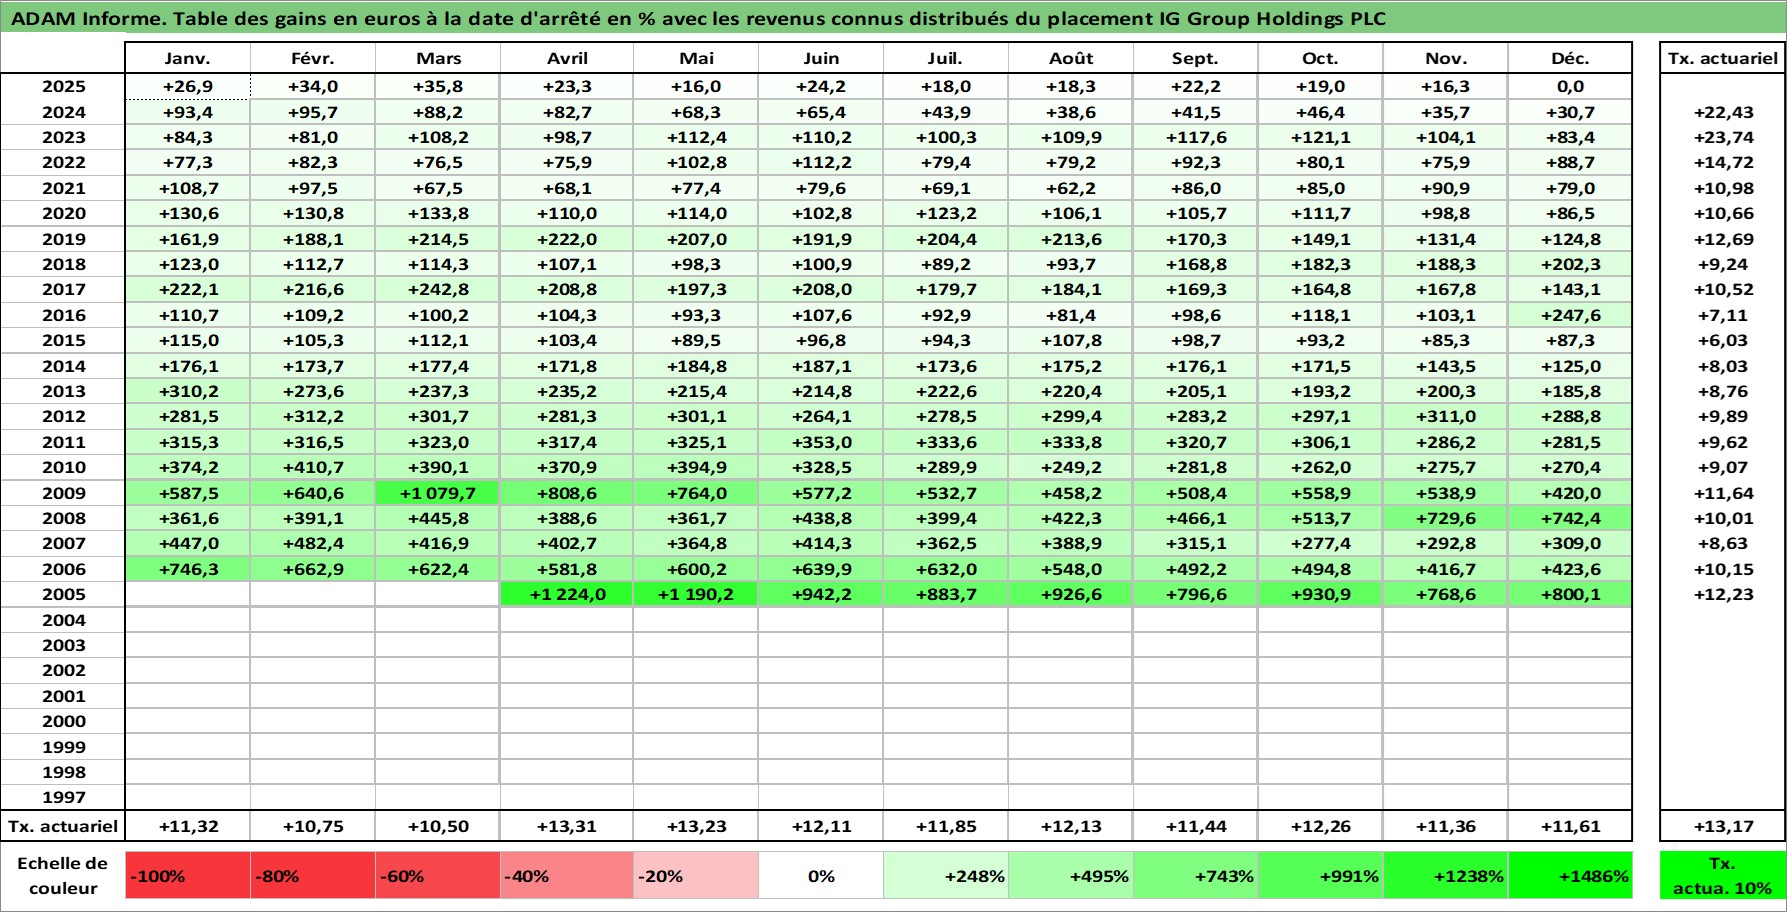The image size is (1787, 912).
Task: Click the cell showing +587,5
Action: tap(187, 493)
